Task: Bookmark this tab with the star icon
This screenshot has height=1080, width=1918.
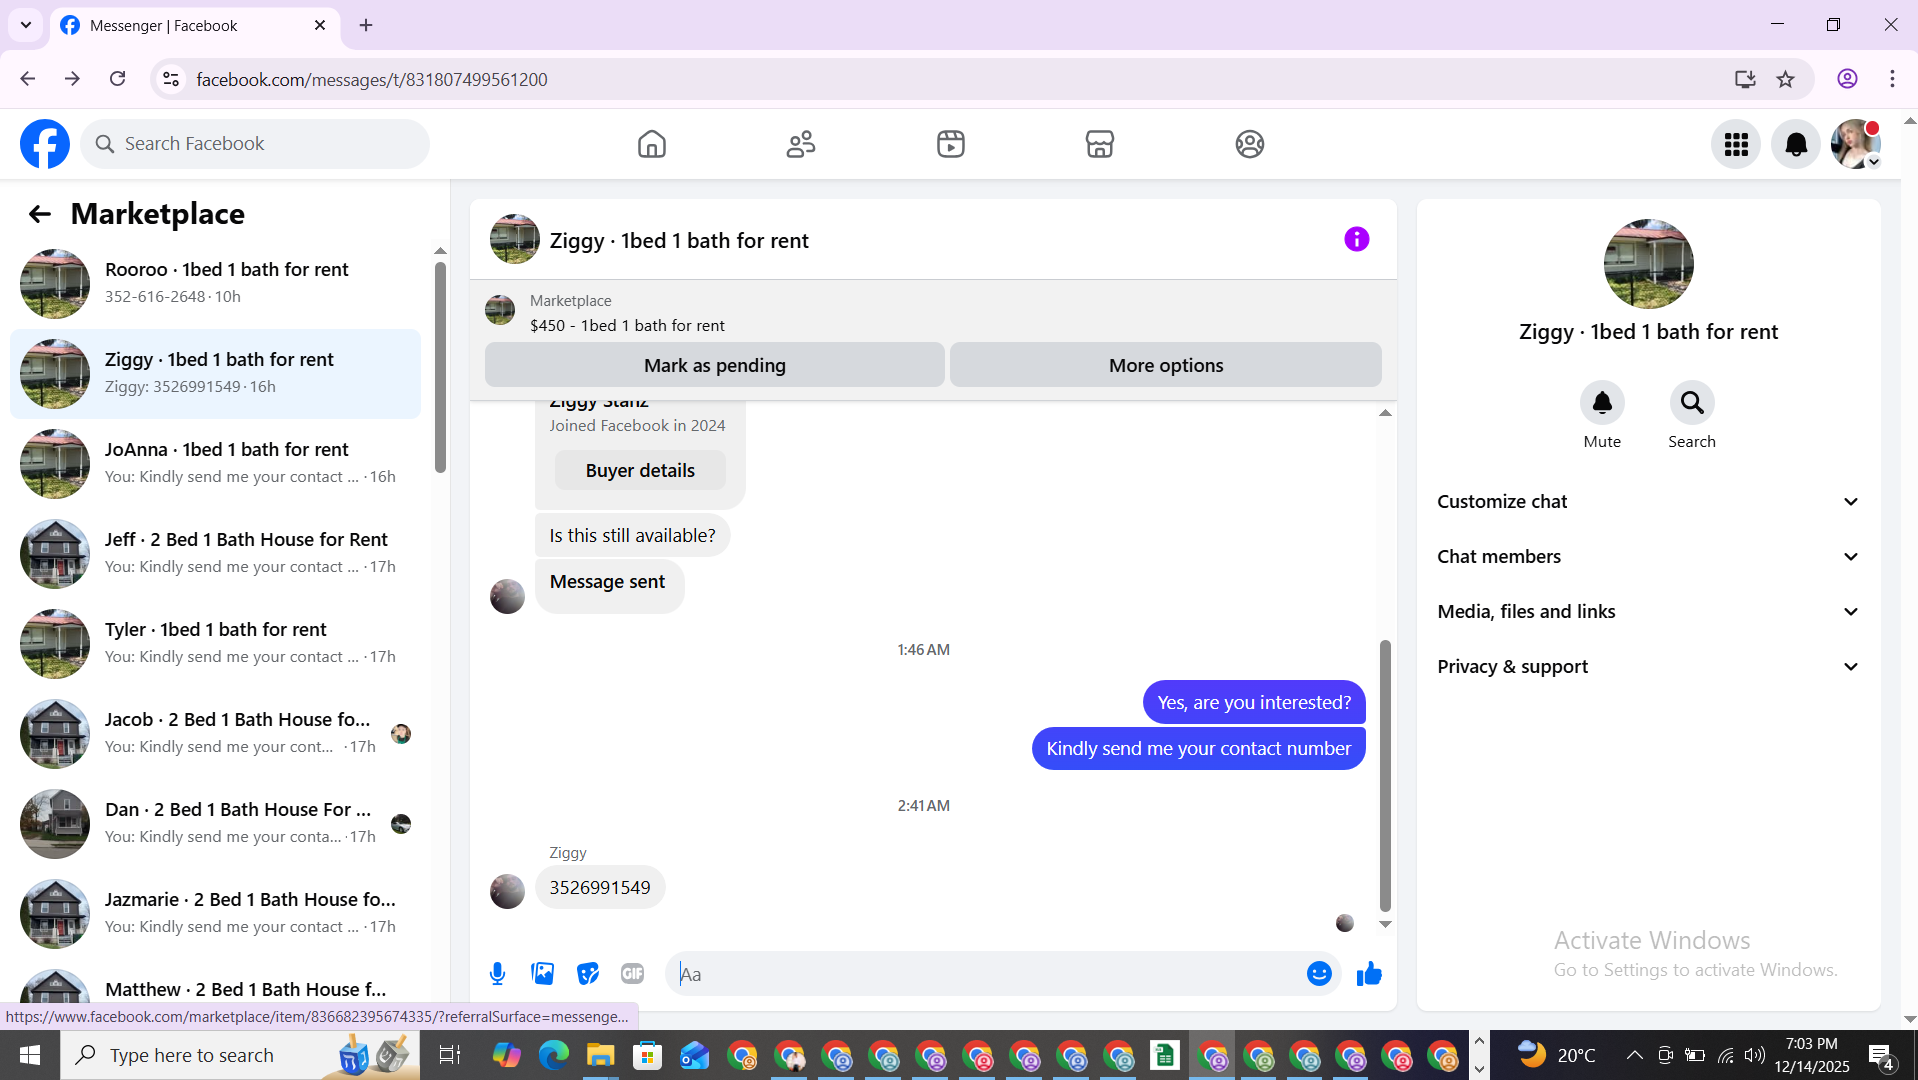Action: (1786, 79)
